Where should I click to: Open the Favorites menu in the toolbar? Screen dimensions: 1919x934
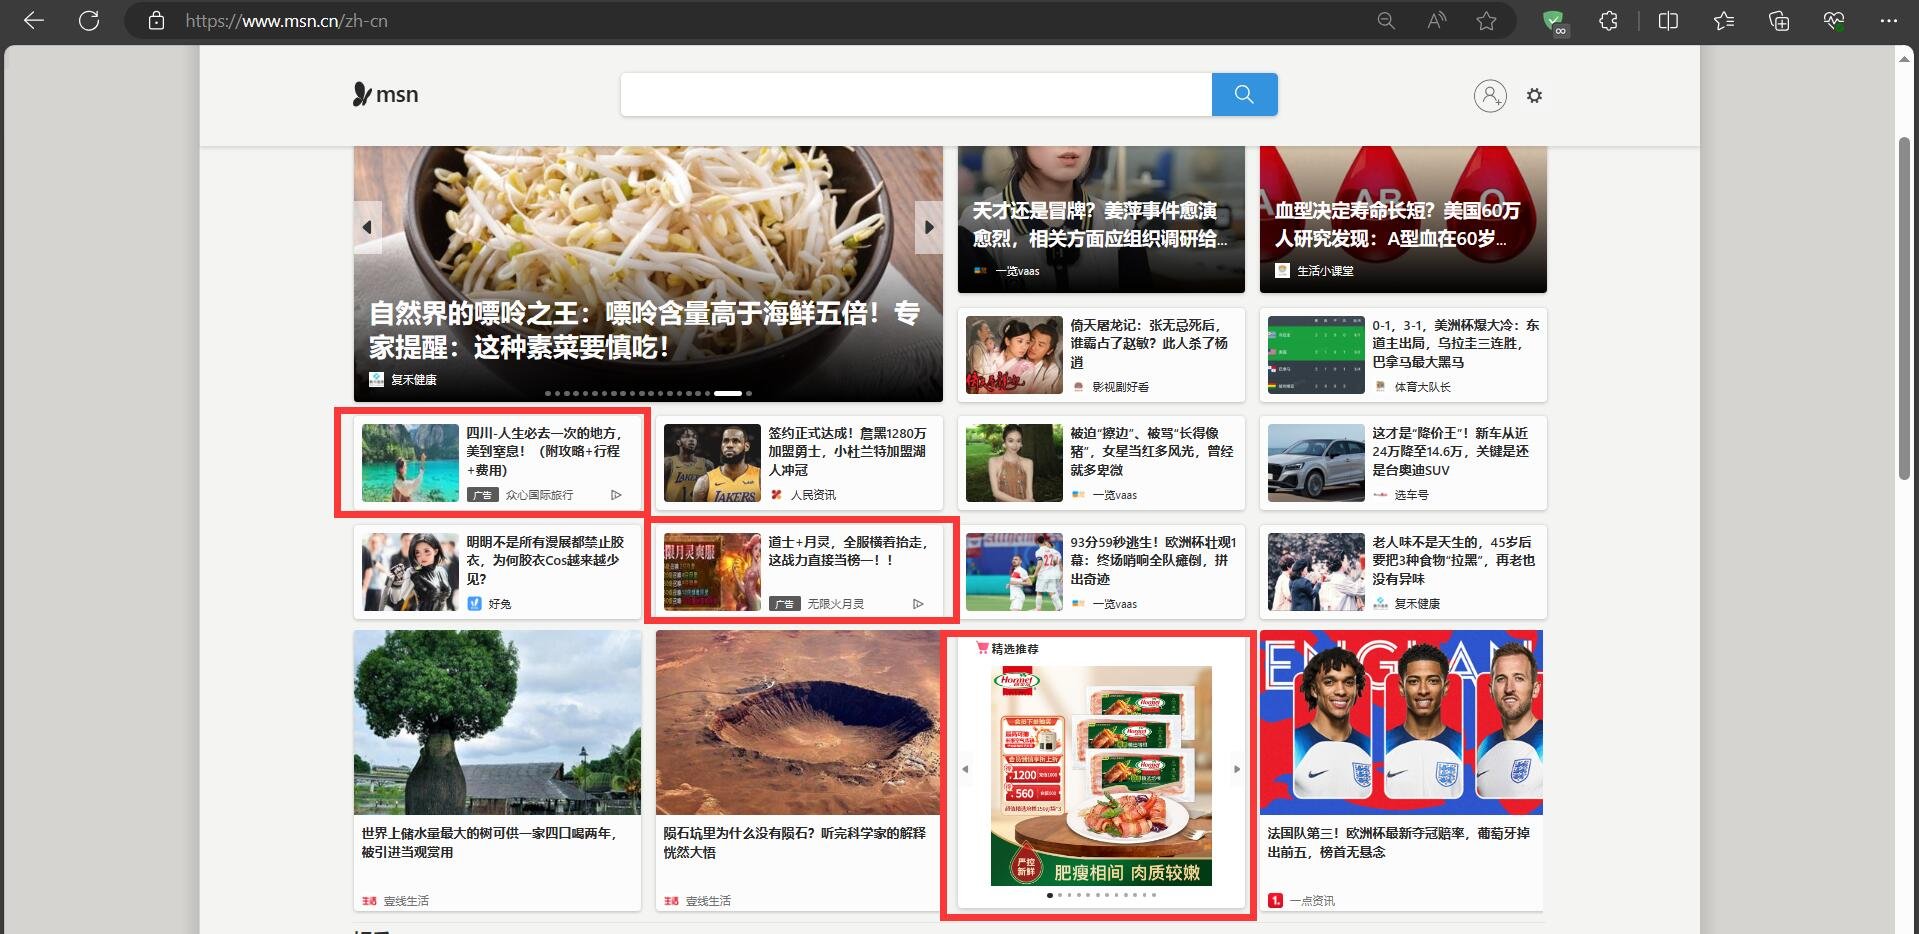click(1723, 20)
